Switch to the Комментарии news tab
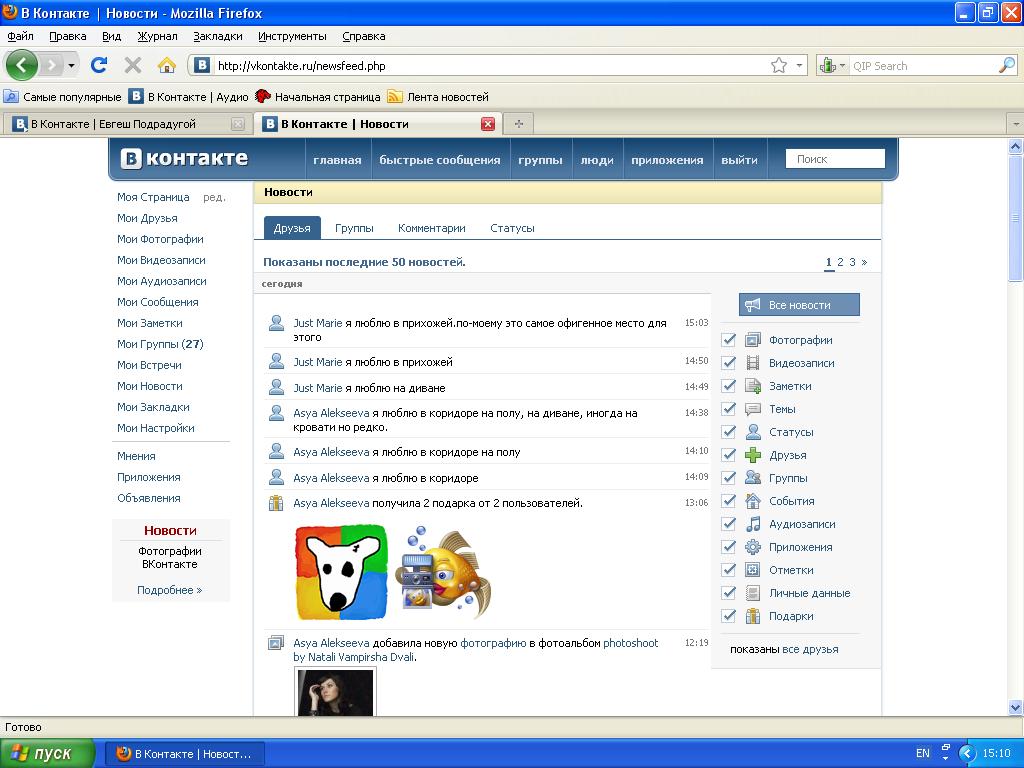This screenshot has height=768, width=1024. pyautogui.click(x=432, y=228)
